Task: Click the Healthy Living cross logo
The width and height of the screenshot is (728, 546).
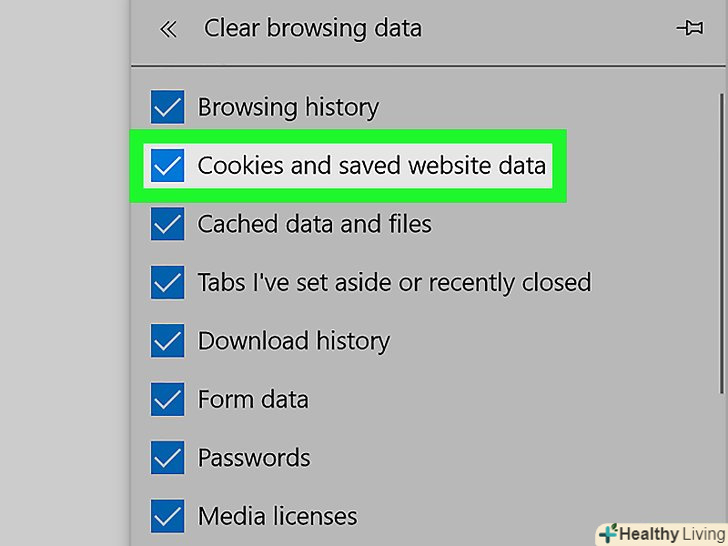Action: (609, 531)
